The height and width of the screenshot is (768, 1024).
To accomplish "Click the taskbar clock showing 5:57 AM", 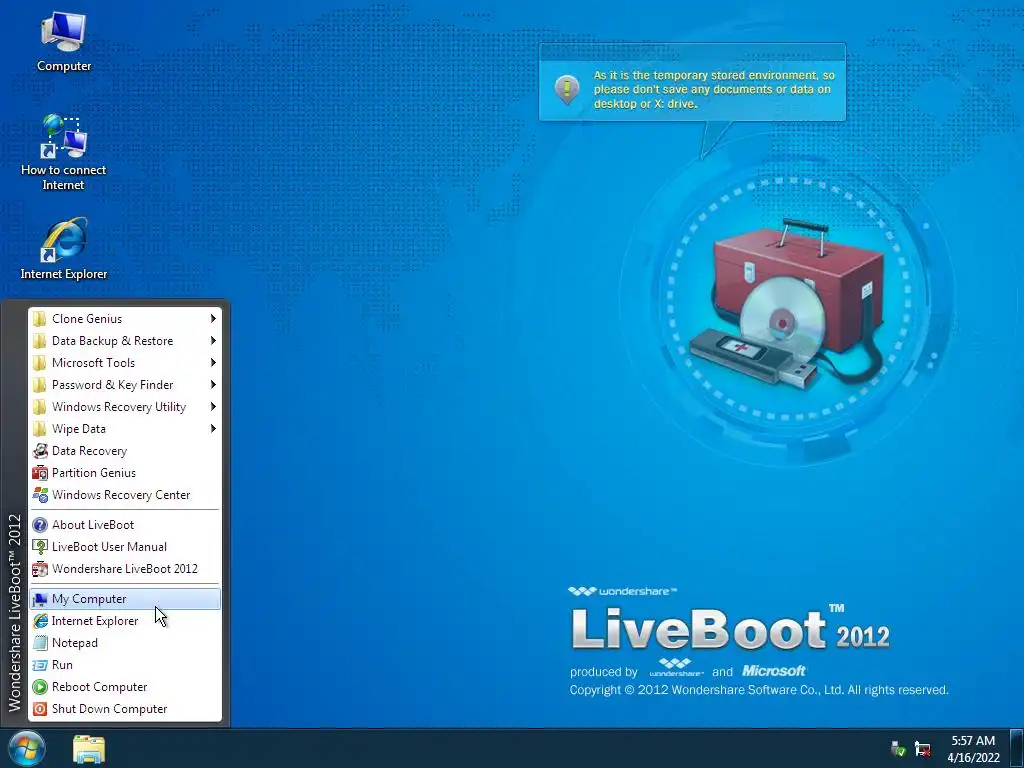I will pyautogui.click(x=973, y=749).
